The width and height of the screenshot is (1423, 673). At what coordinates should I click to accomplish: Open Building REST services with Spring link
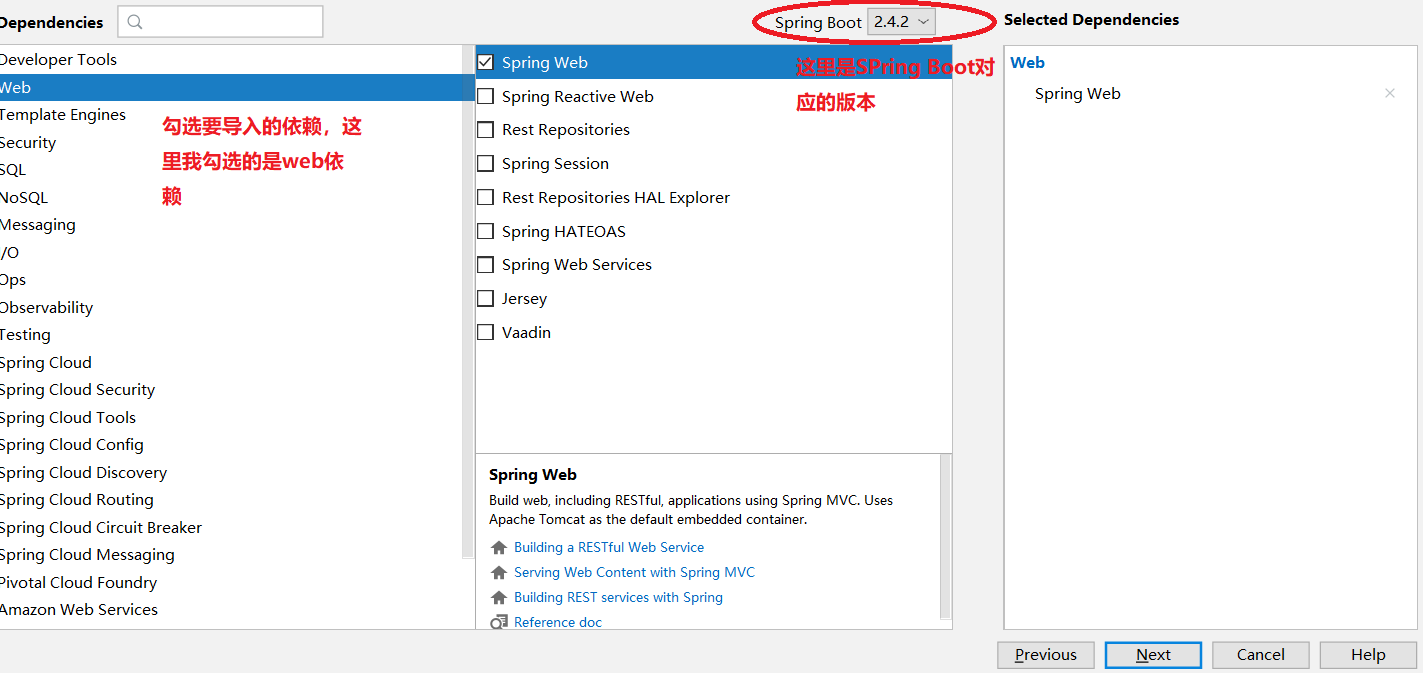618,598
